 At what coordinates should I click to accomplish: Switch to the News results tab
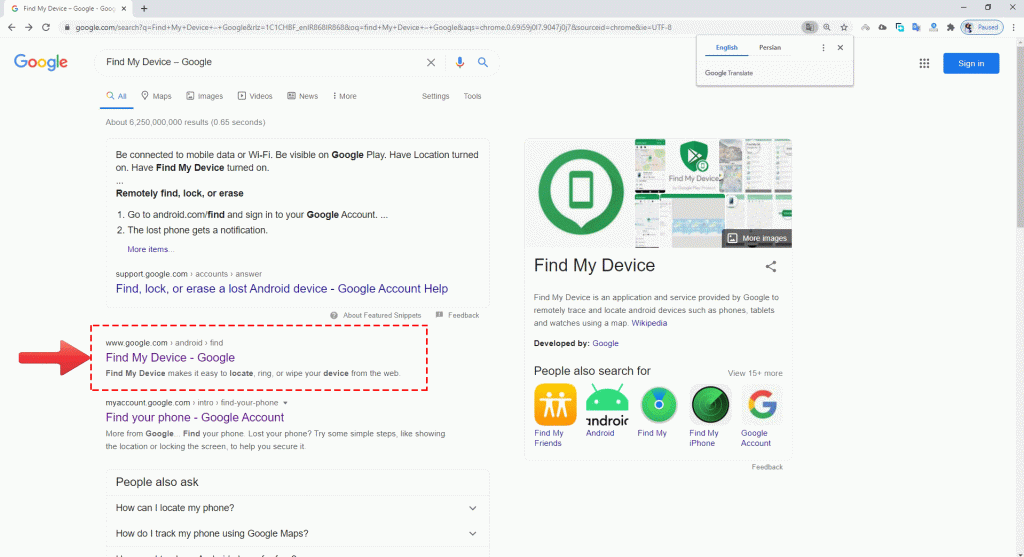click(302, 96)
